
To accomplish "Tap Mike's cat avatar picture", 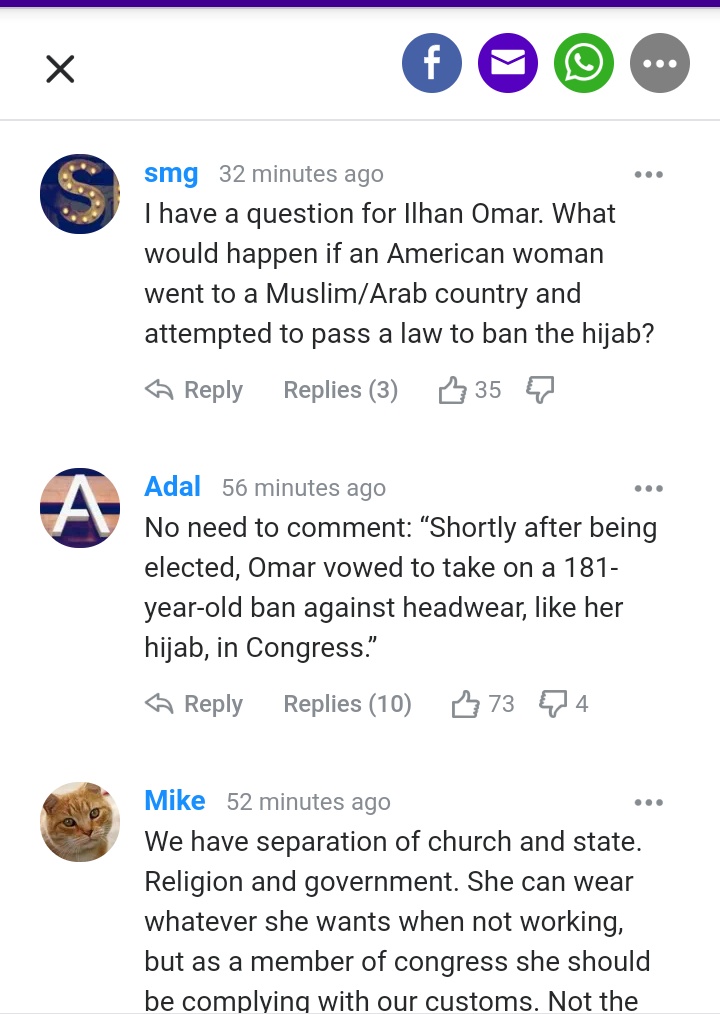I will (80, 822).
